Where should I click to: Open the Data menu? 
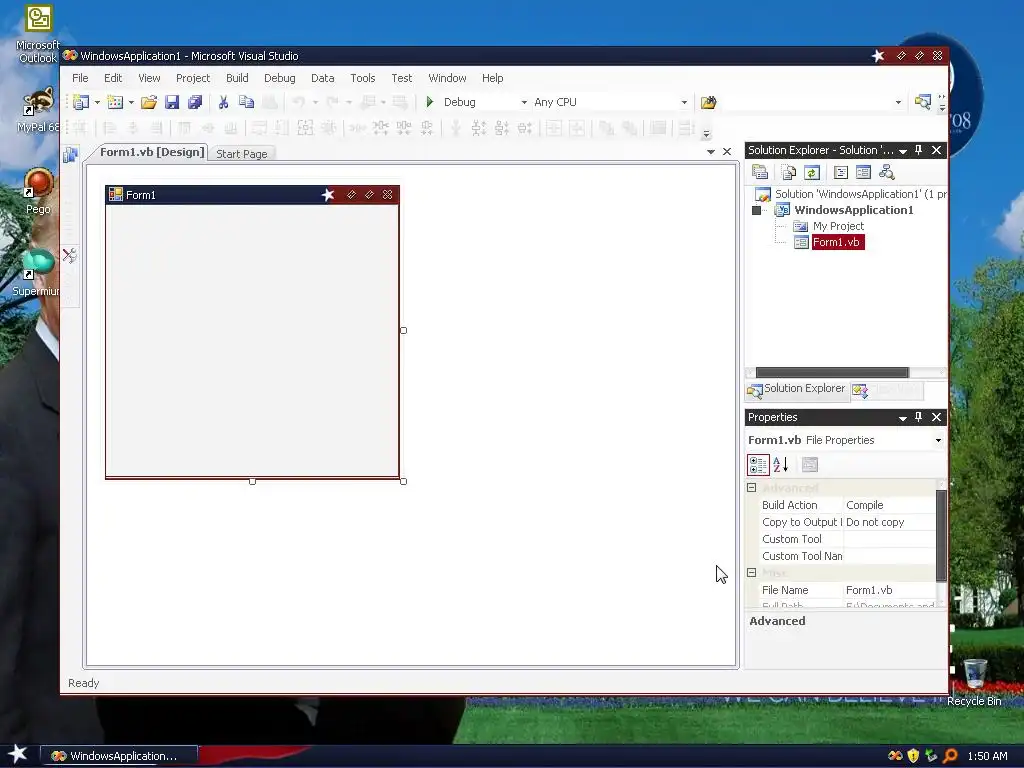coord(323,78)
